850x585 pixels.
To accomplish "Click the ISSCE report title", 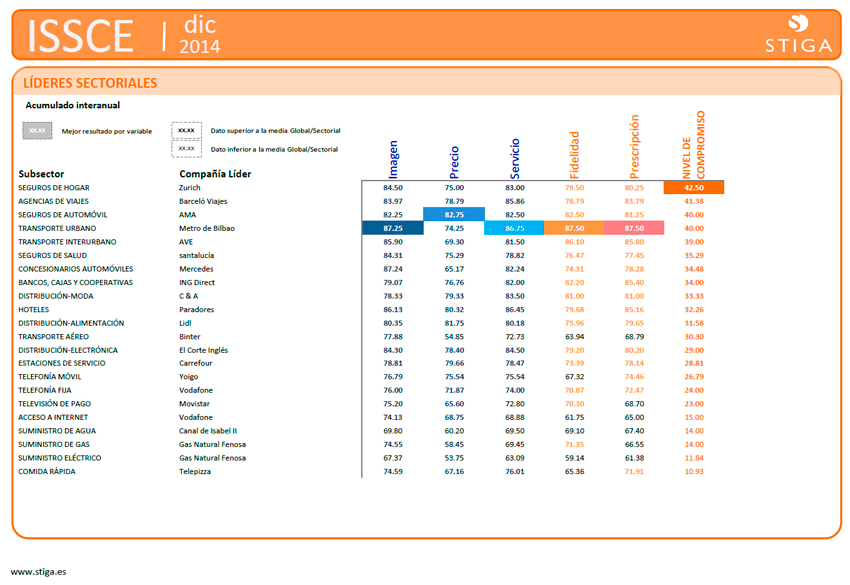I will 80,36.
